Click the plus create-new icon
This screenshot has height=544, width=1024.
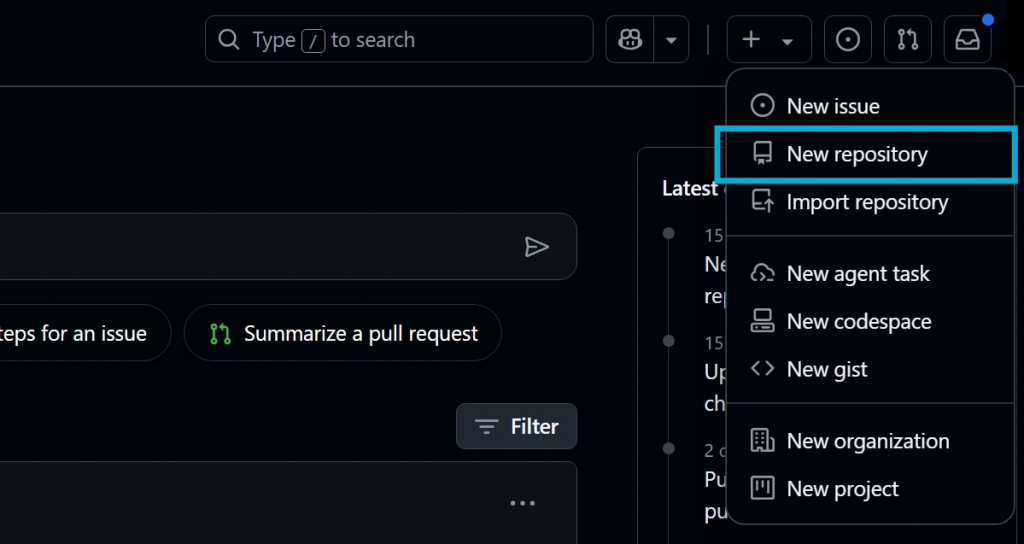751,39
